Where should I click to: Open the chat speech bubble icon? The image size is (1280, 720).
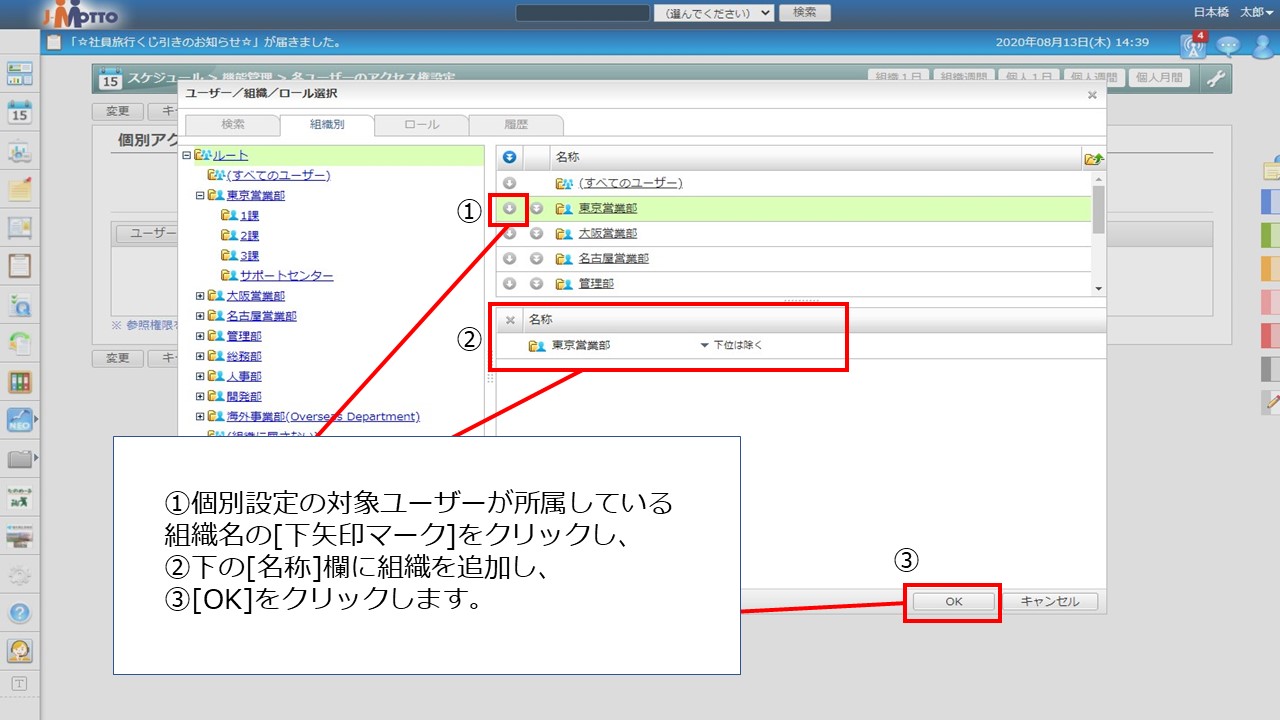(x=1228, y=45)
